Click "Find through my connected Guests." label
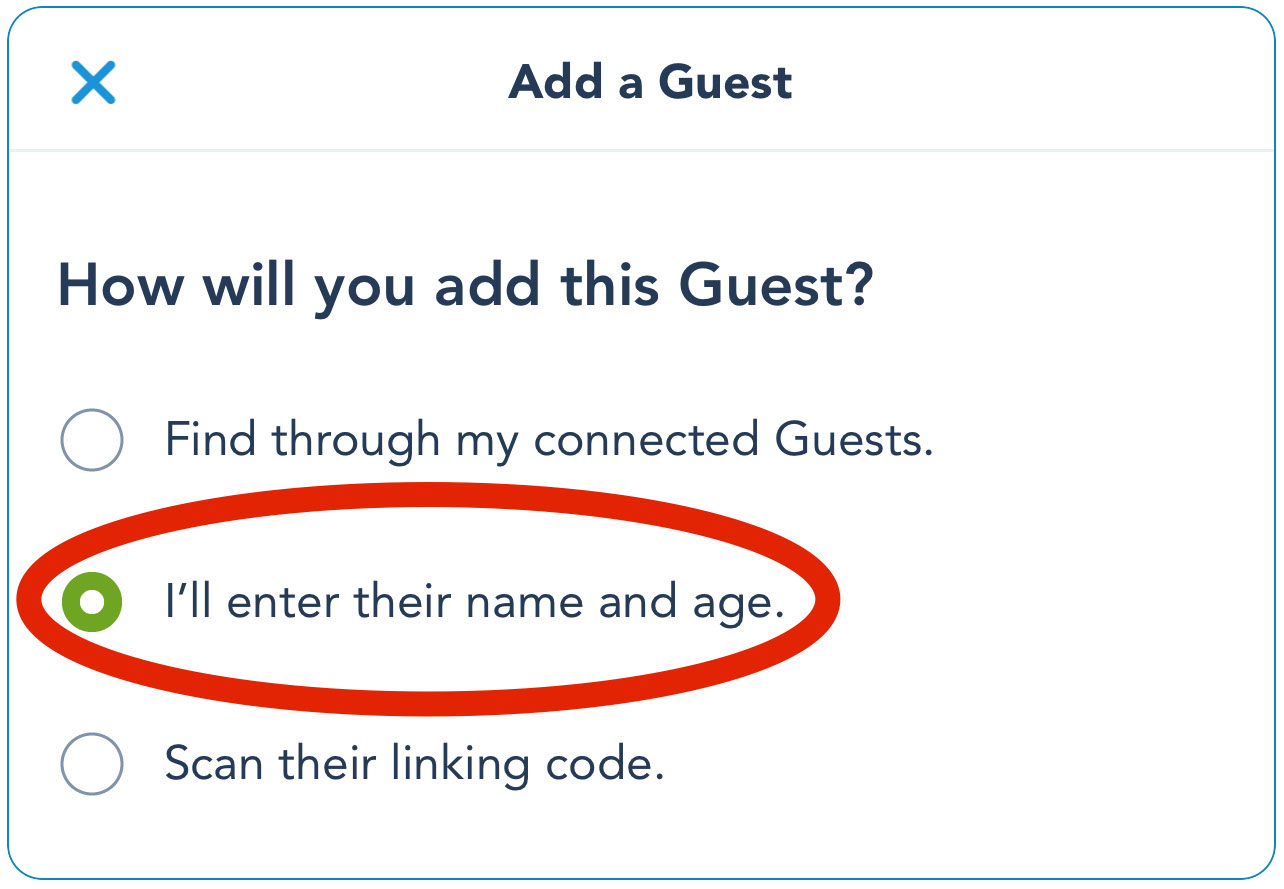Screen dimensions: 1284x889 pyautogui.click(x=548, y=439)
